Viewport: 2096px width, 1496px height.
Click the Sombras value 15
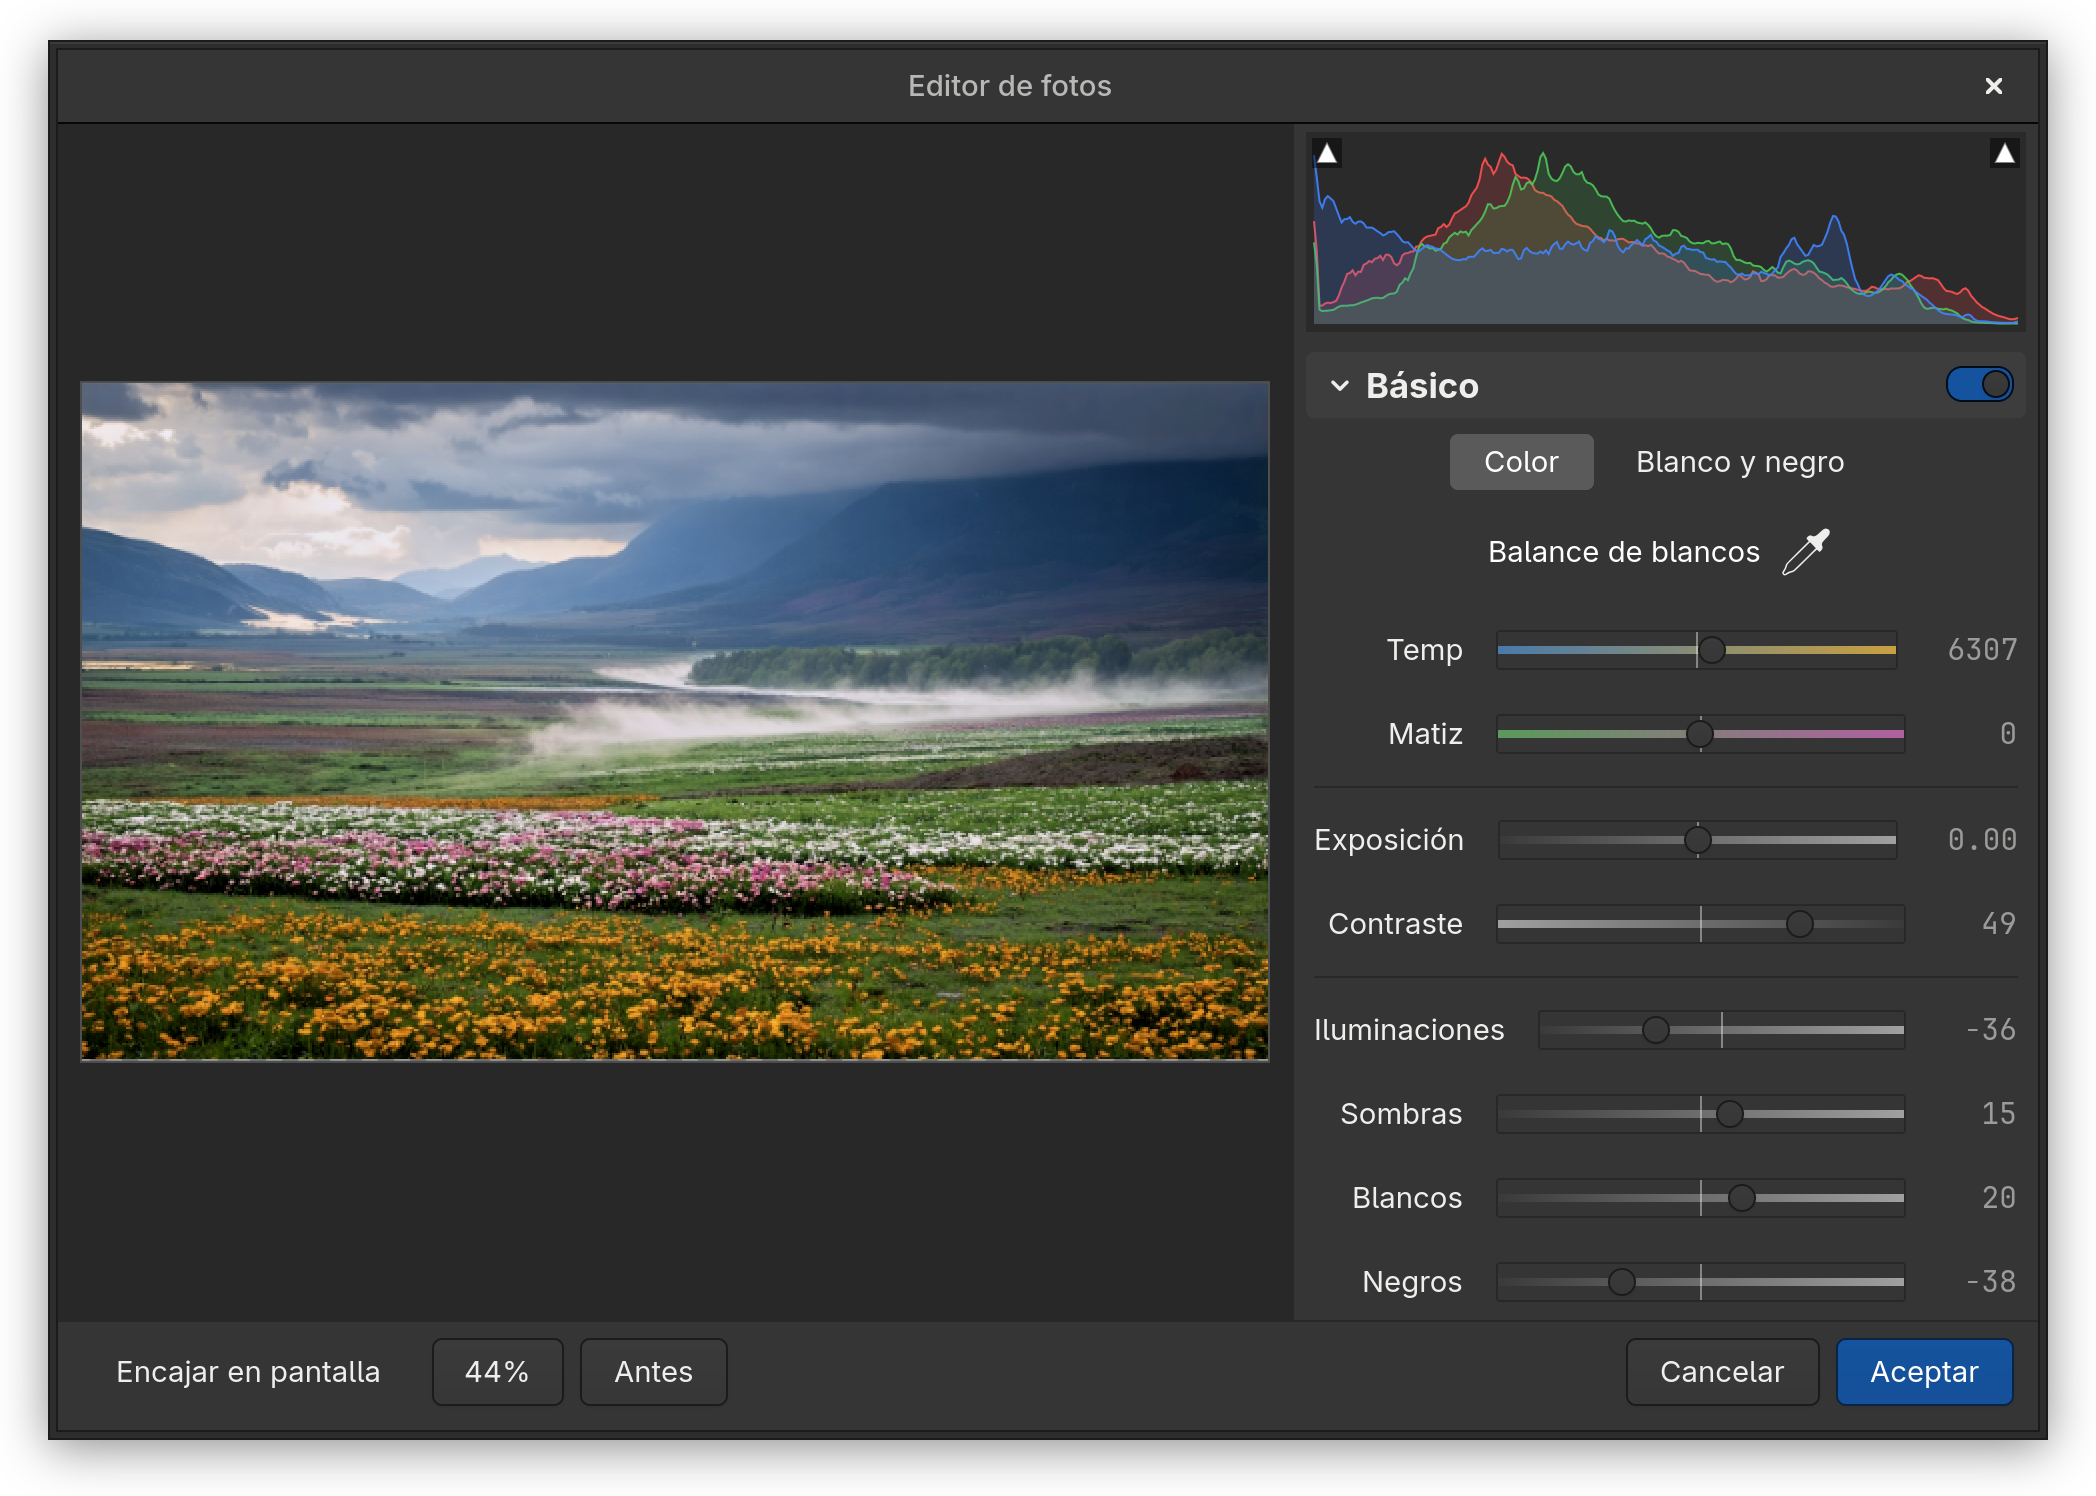[1999, 1114]
